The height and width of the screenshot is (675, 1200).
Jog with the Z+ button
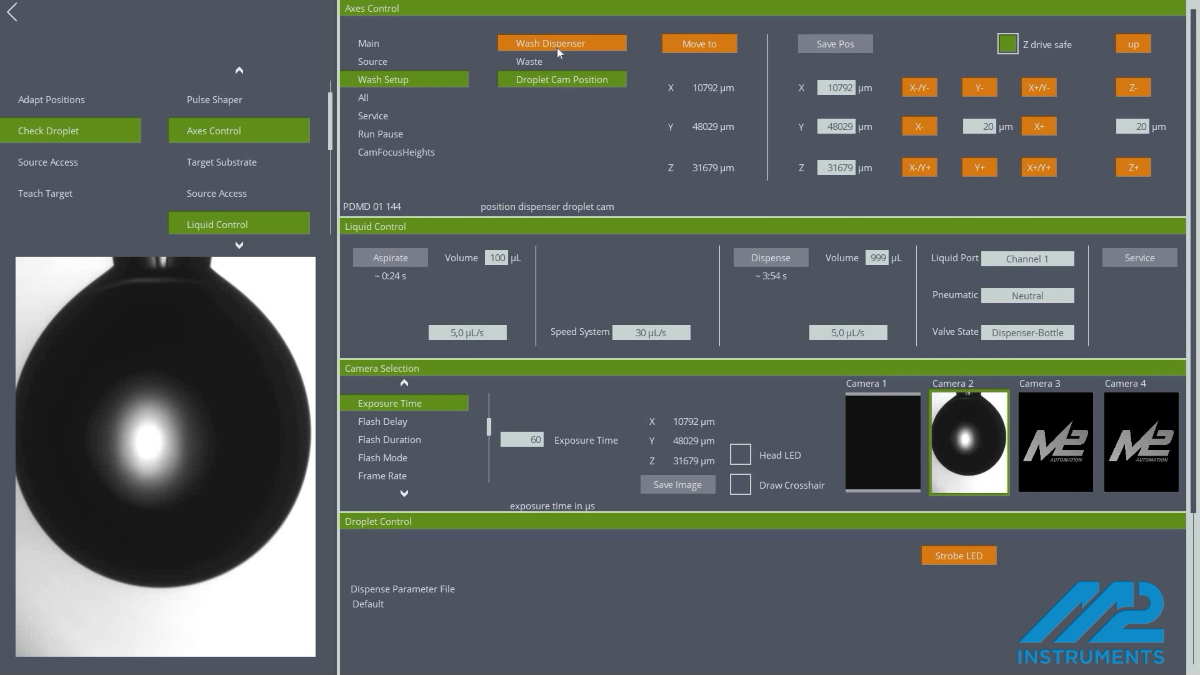[x=1133, y=168]
